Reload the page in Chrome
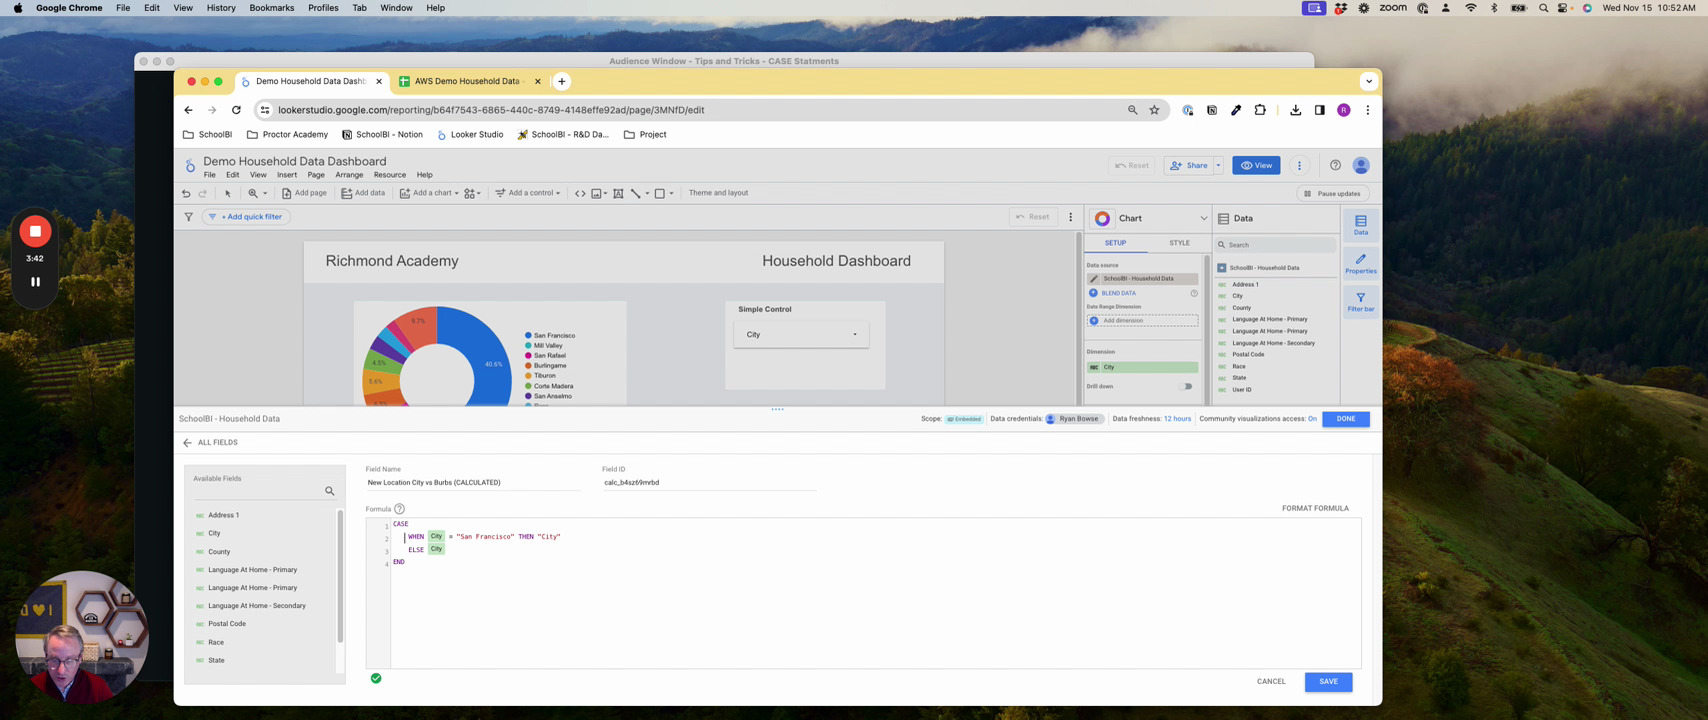1708x720 pixels. (236, 110)
